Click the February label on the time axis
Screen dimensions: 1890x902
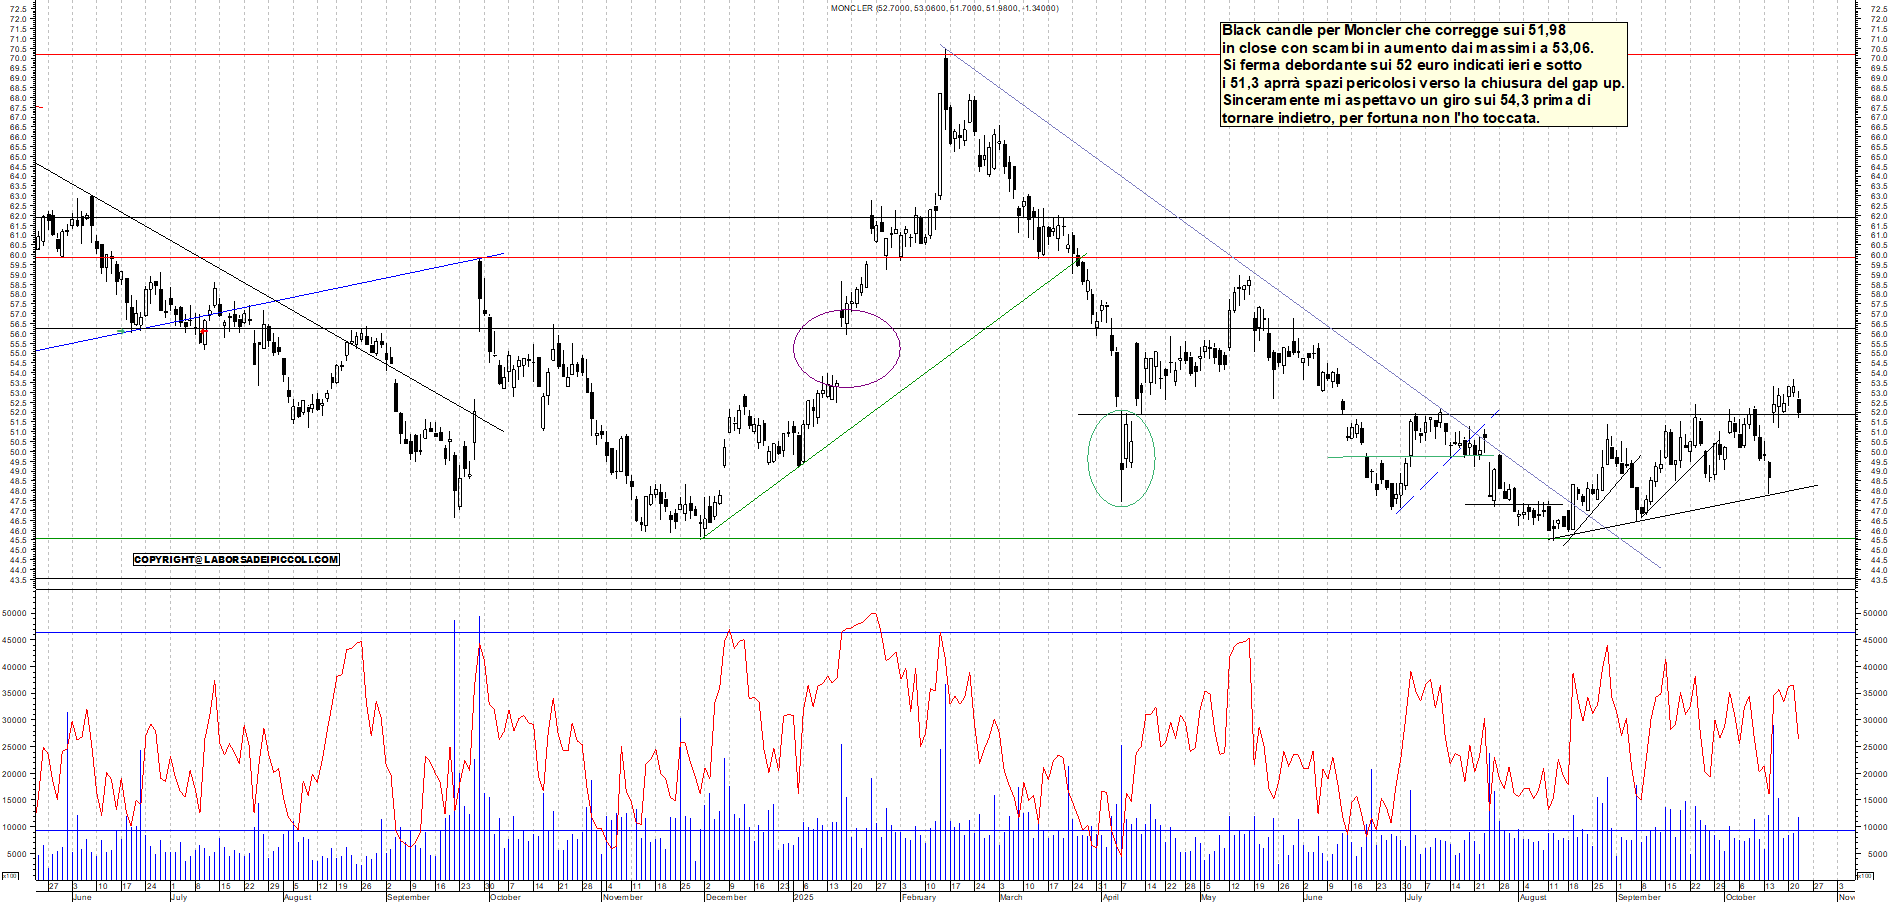point(919,897)
